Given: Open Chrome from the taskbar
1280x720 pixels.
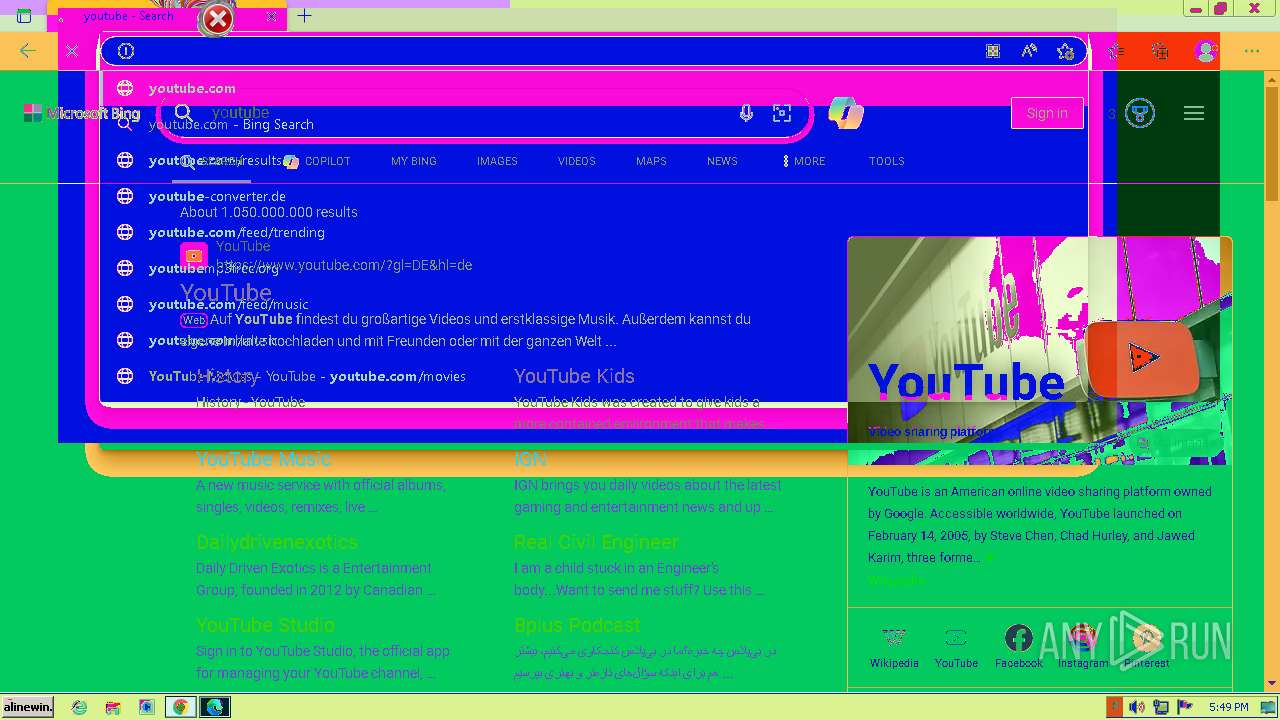Looking at the screenshot, I should point(180,707).
